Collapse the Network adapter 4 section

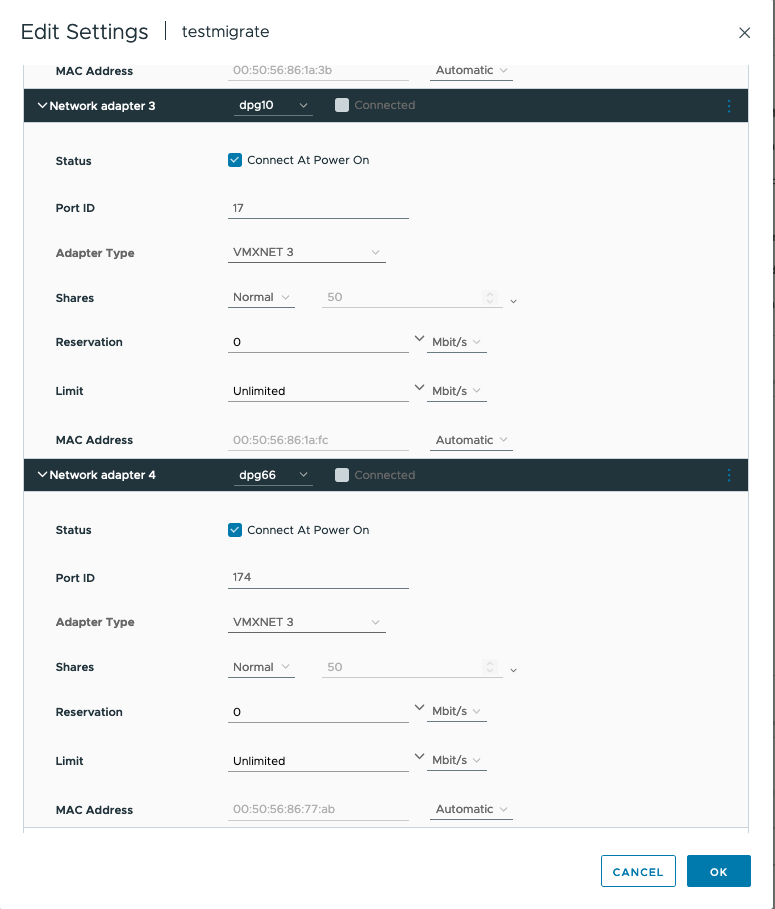click(x=42, y=475)
